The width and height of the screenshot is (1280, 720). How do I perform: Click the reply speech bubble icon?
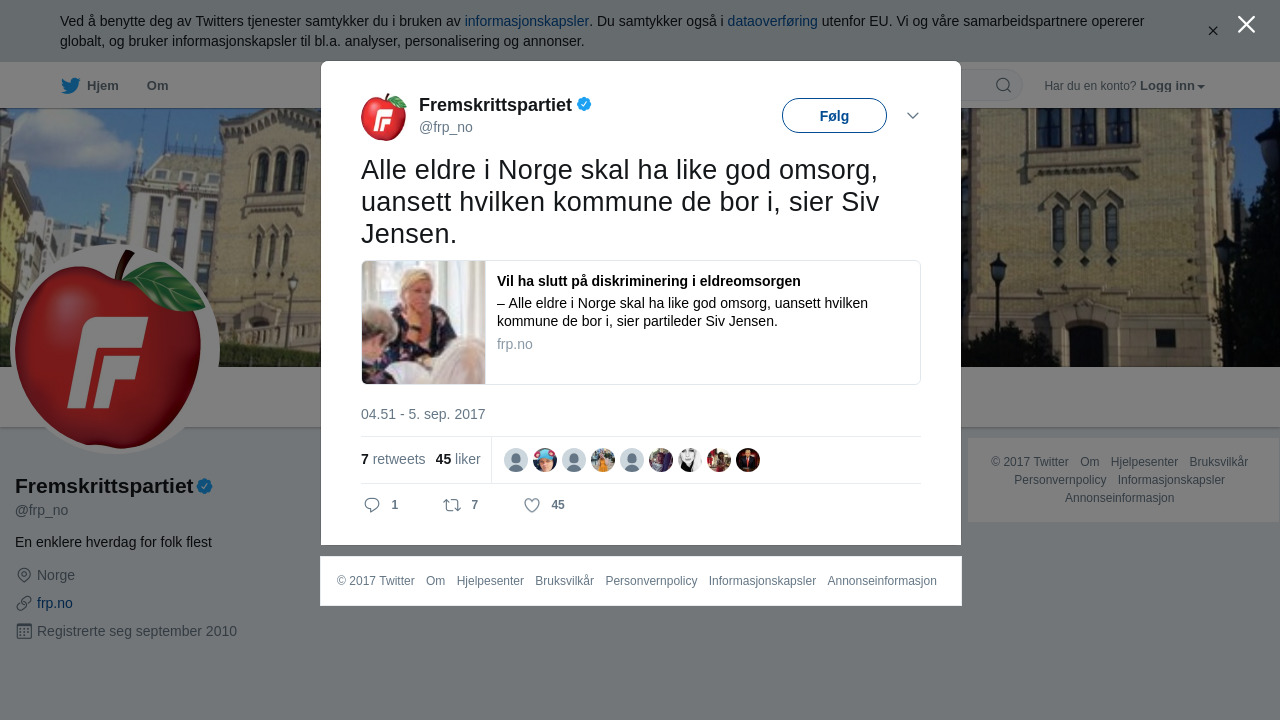coord(372,505)
